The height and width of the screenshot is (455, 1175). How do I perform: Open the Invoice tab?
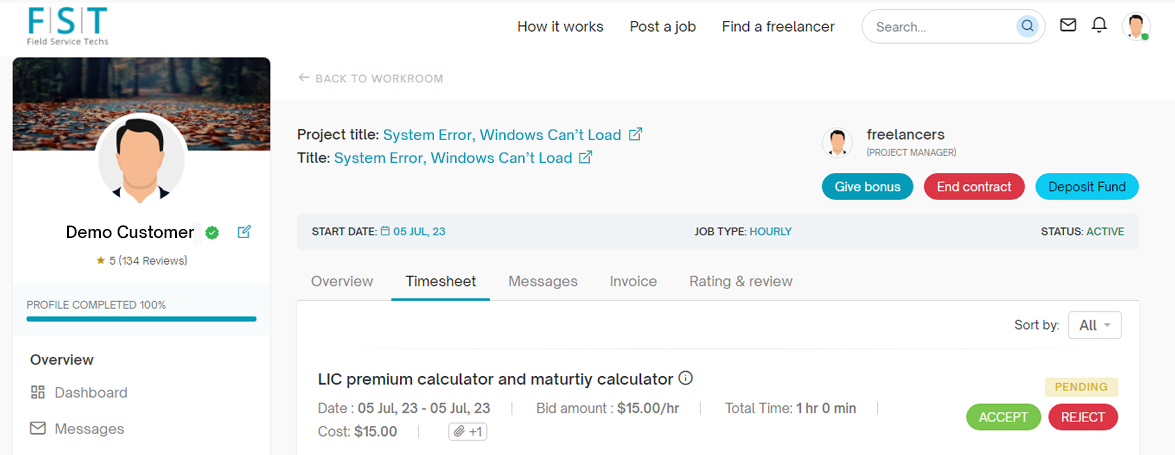click(x=633, y=281)
